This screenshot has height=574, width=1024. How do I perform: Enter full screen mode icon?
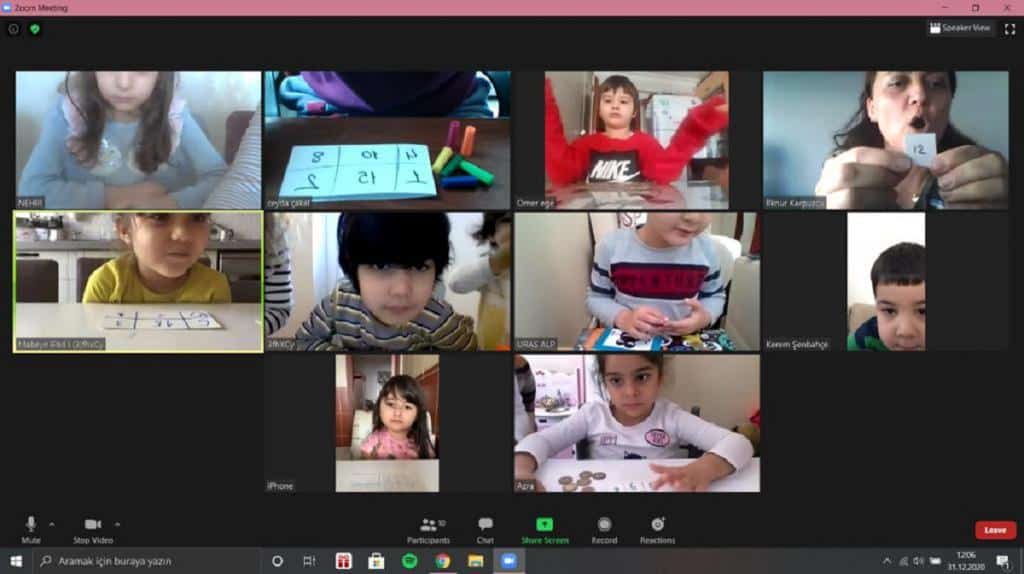click(1009, 29)
